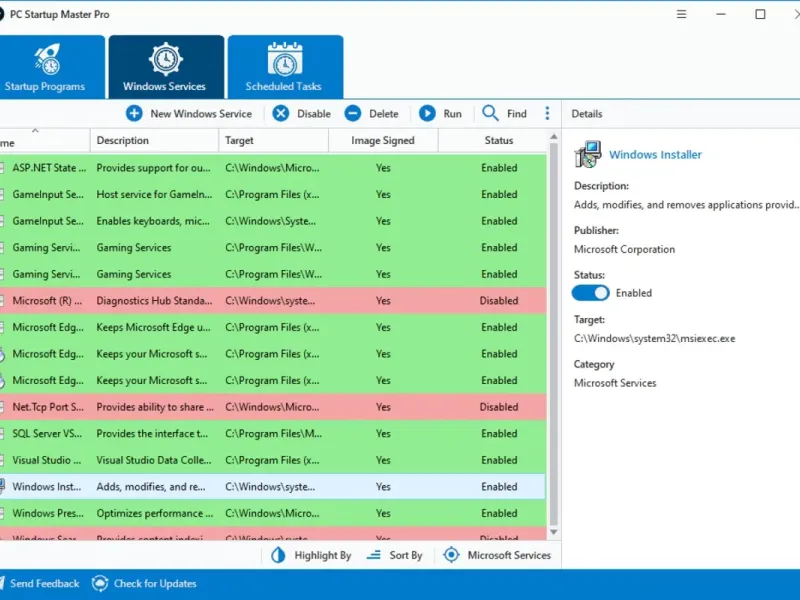This screenshot has width=800, height=600.
Task: Open the hamburger menu in title bar
Action: [x=682, y=14]
